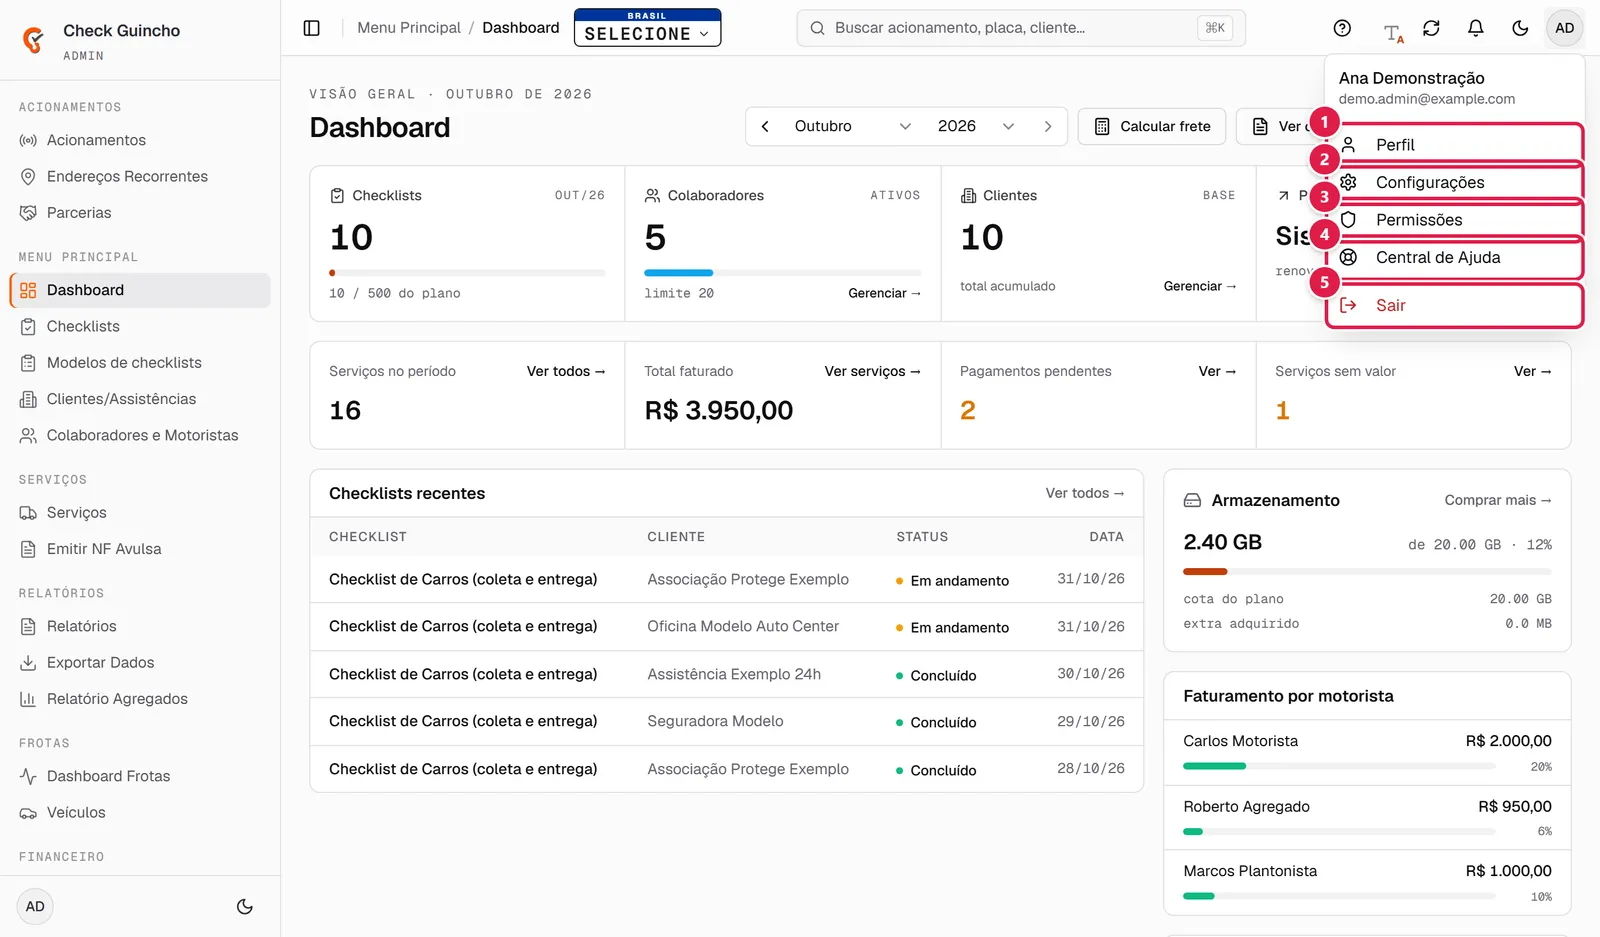Focus the search field Buscar acionamento
This screenshot has width=1600, height=937.
[1021, 28]
